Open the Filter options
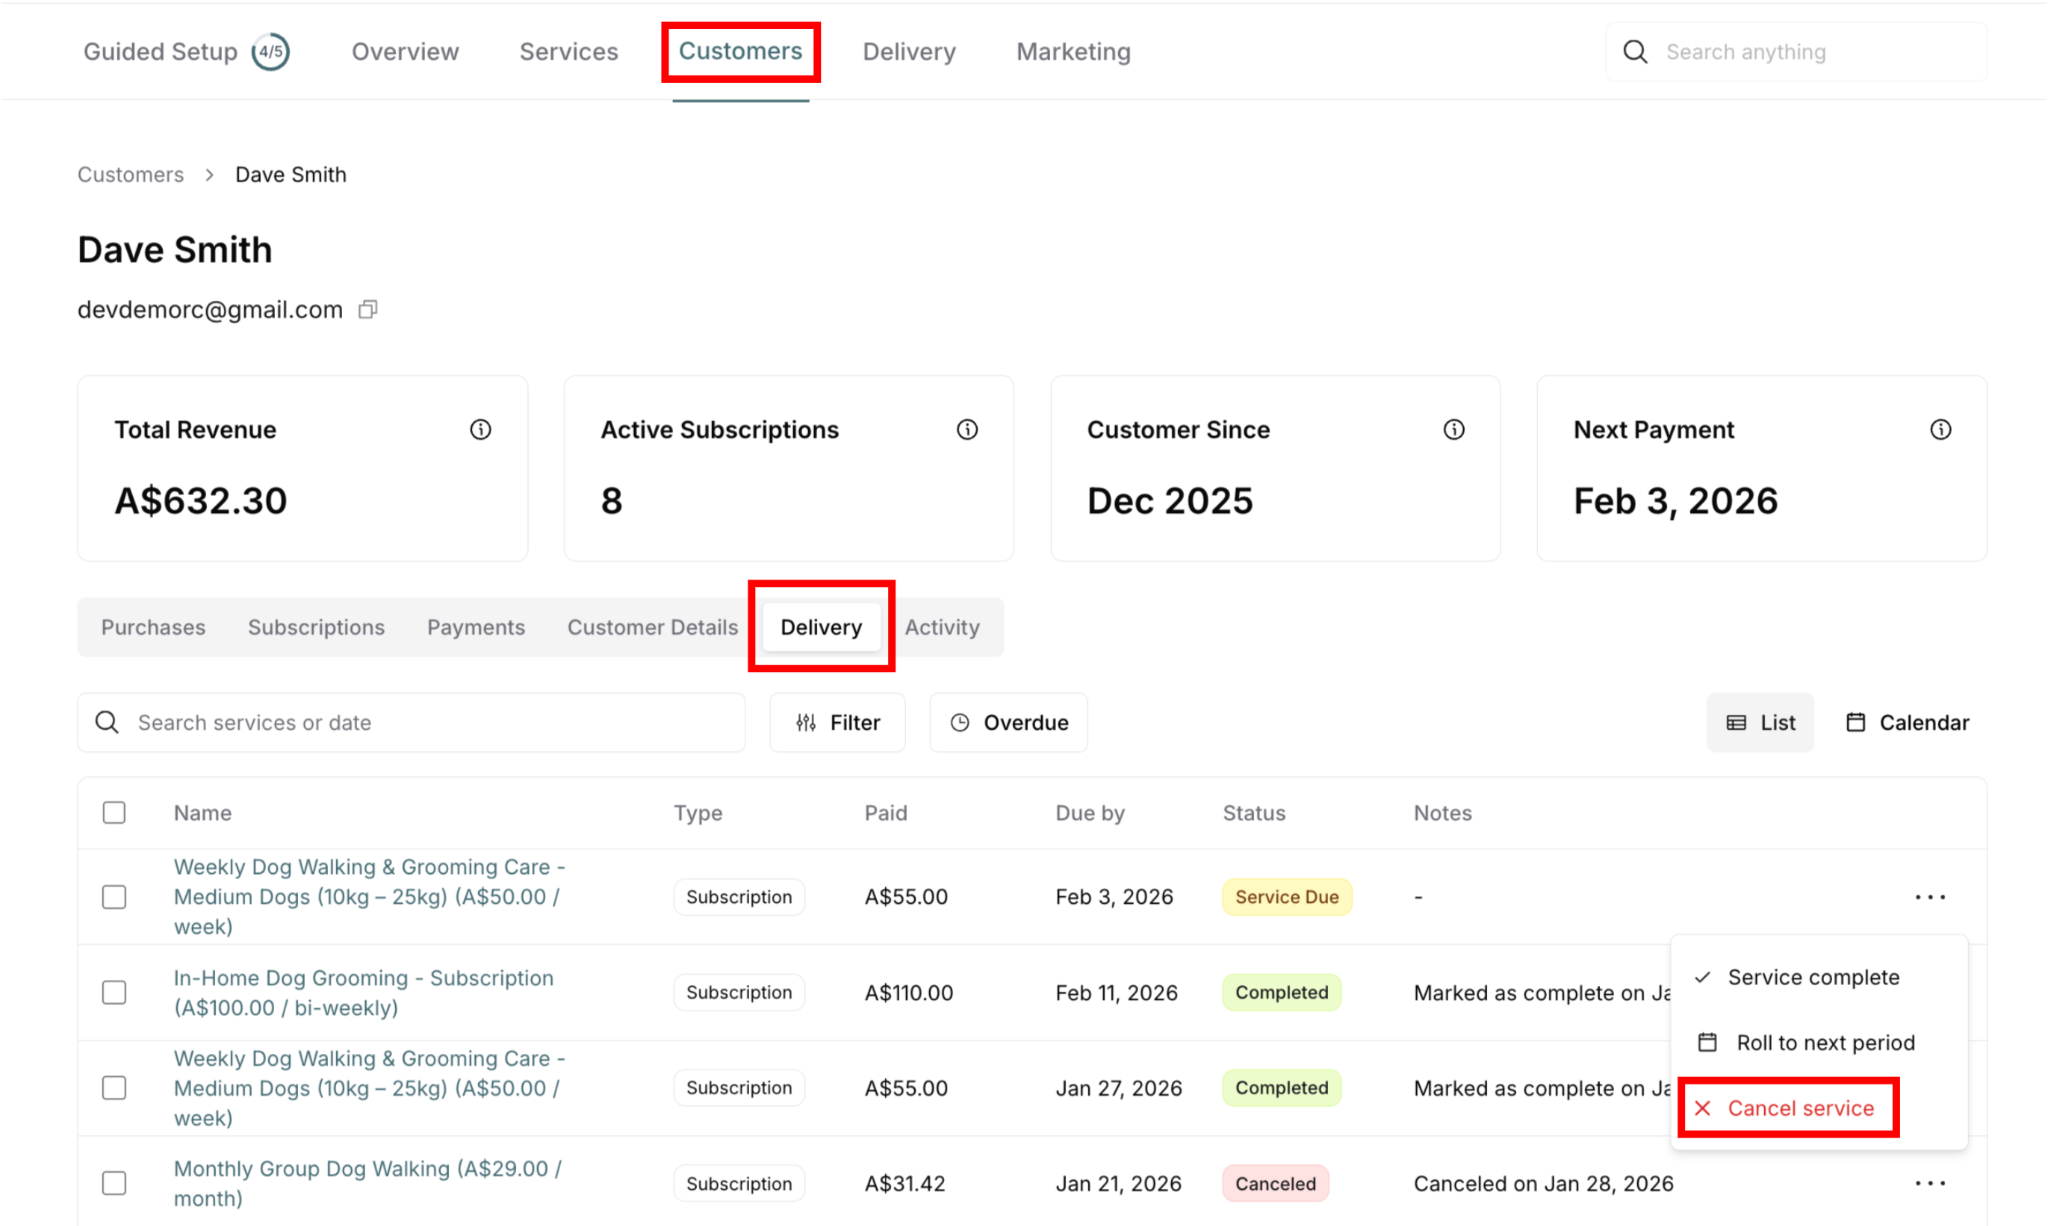The image size is (2048, 1226). coord(838,722)
